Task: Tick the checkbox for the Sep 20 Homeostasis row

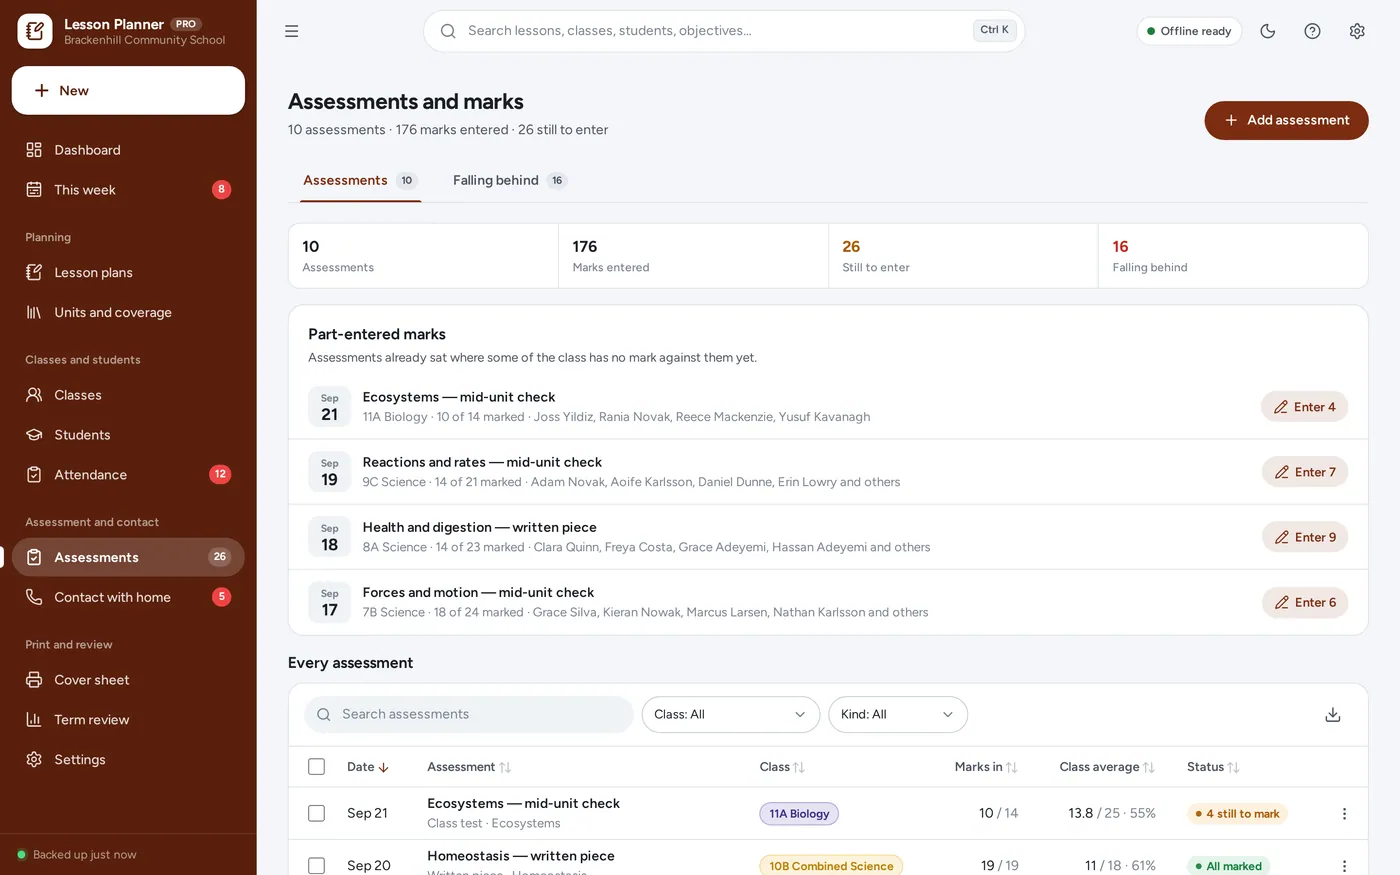Action: click(316, 866)
